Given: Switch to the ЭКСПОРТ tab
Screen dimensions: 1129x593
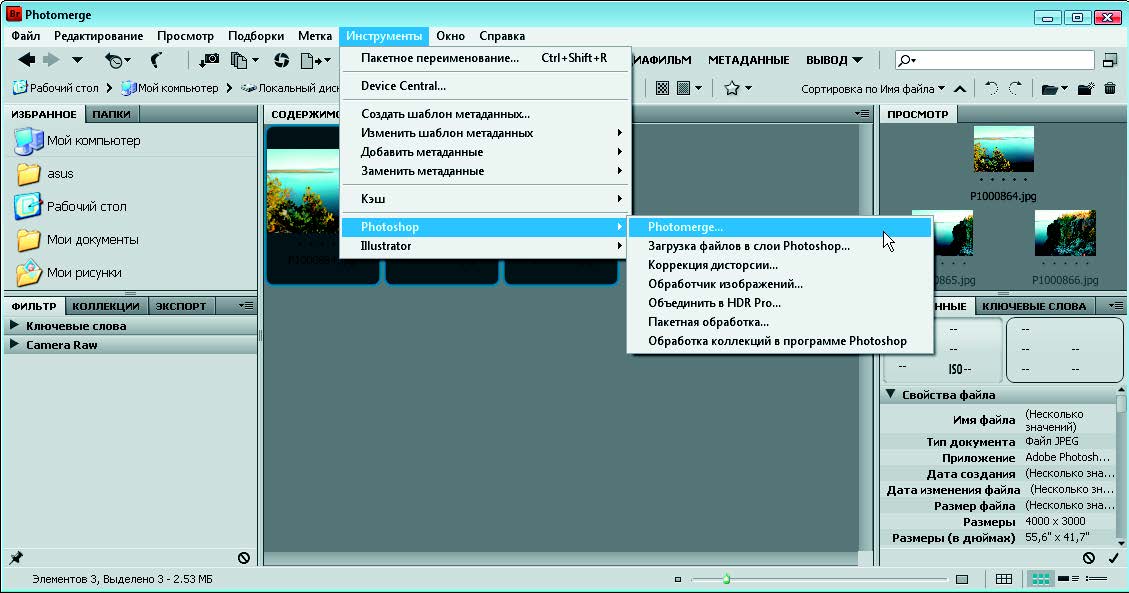Looking at the screenshot, I should 181,306.
